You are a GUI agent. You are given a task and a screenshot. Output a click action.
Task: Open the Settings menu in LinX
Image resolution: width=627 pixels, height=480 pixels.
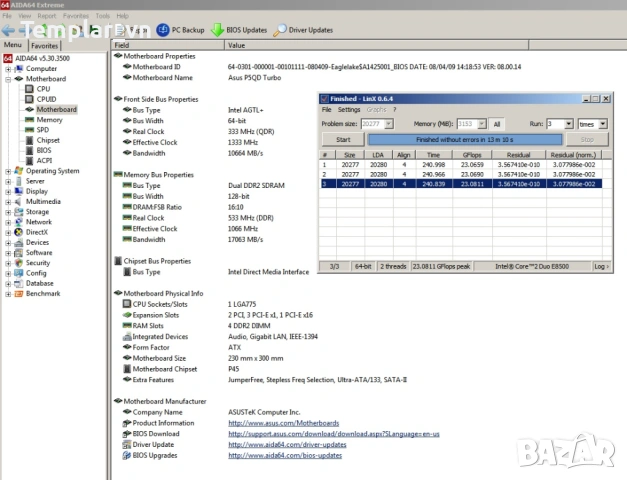(349, 110)
